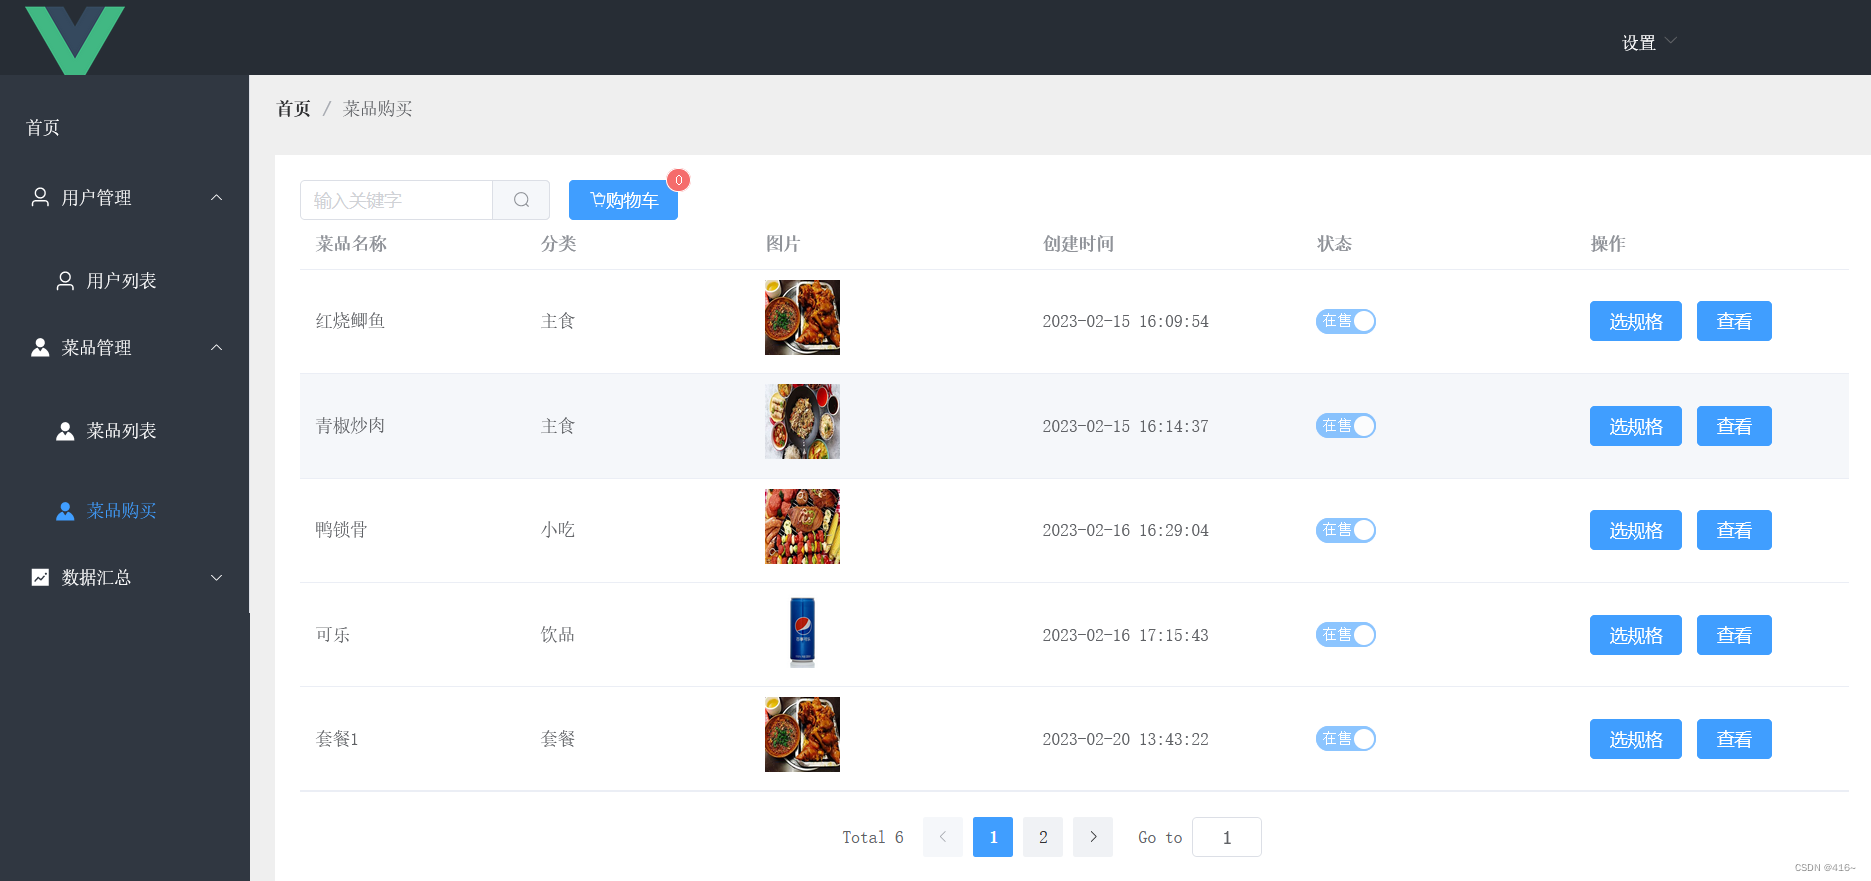Click the user management outline person icon
This screenshot has width=1871, height=881.
point(40,197)
